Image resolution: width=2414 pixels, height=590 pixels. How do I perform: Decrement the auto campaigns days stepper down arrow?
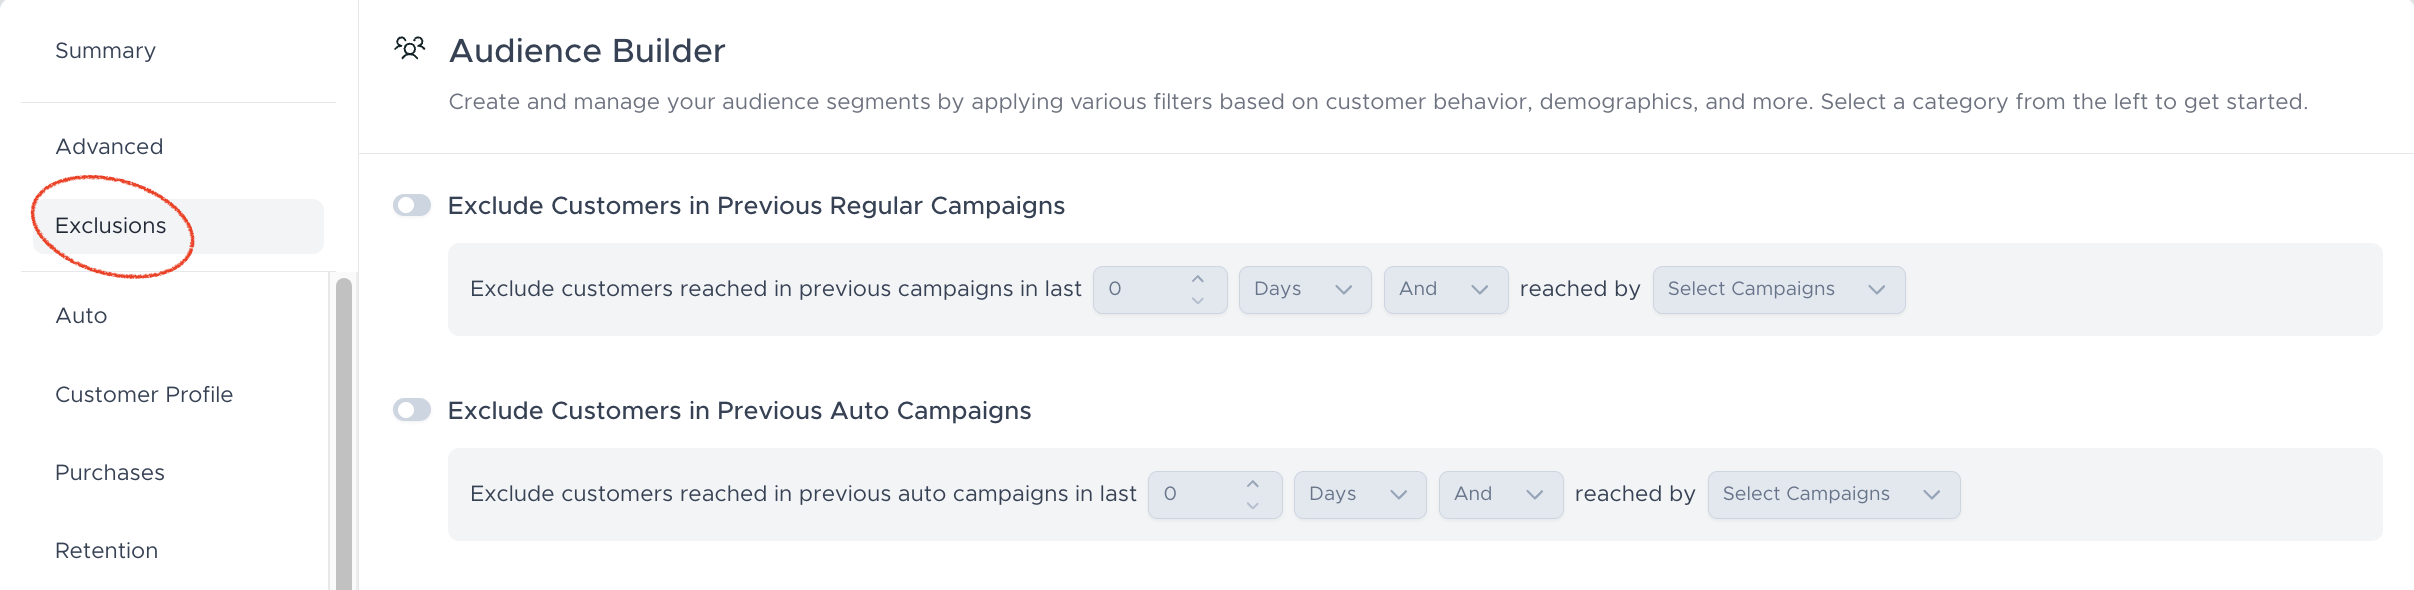click(1252, 505)
